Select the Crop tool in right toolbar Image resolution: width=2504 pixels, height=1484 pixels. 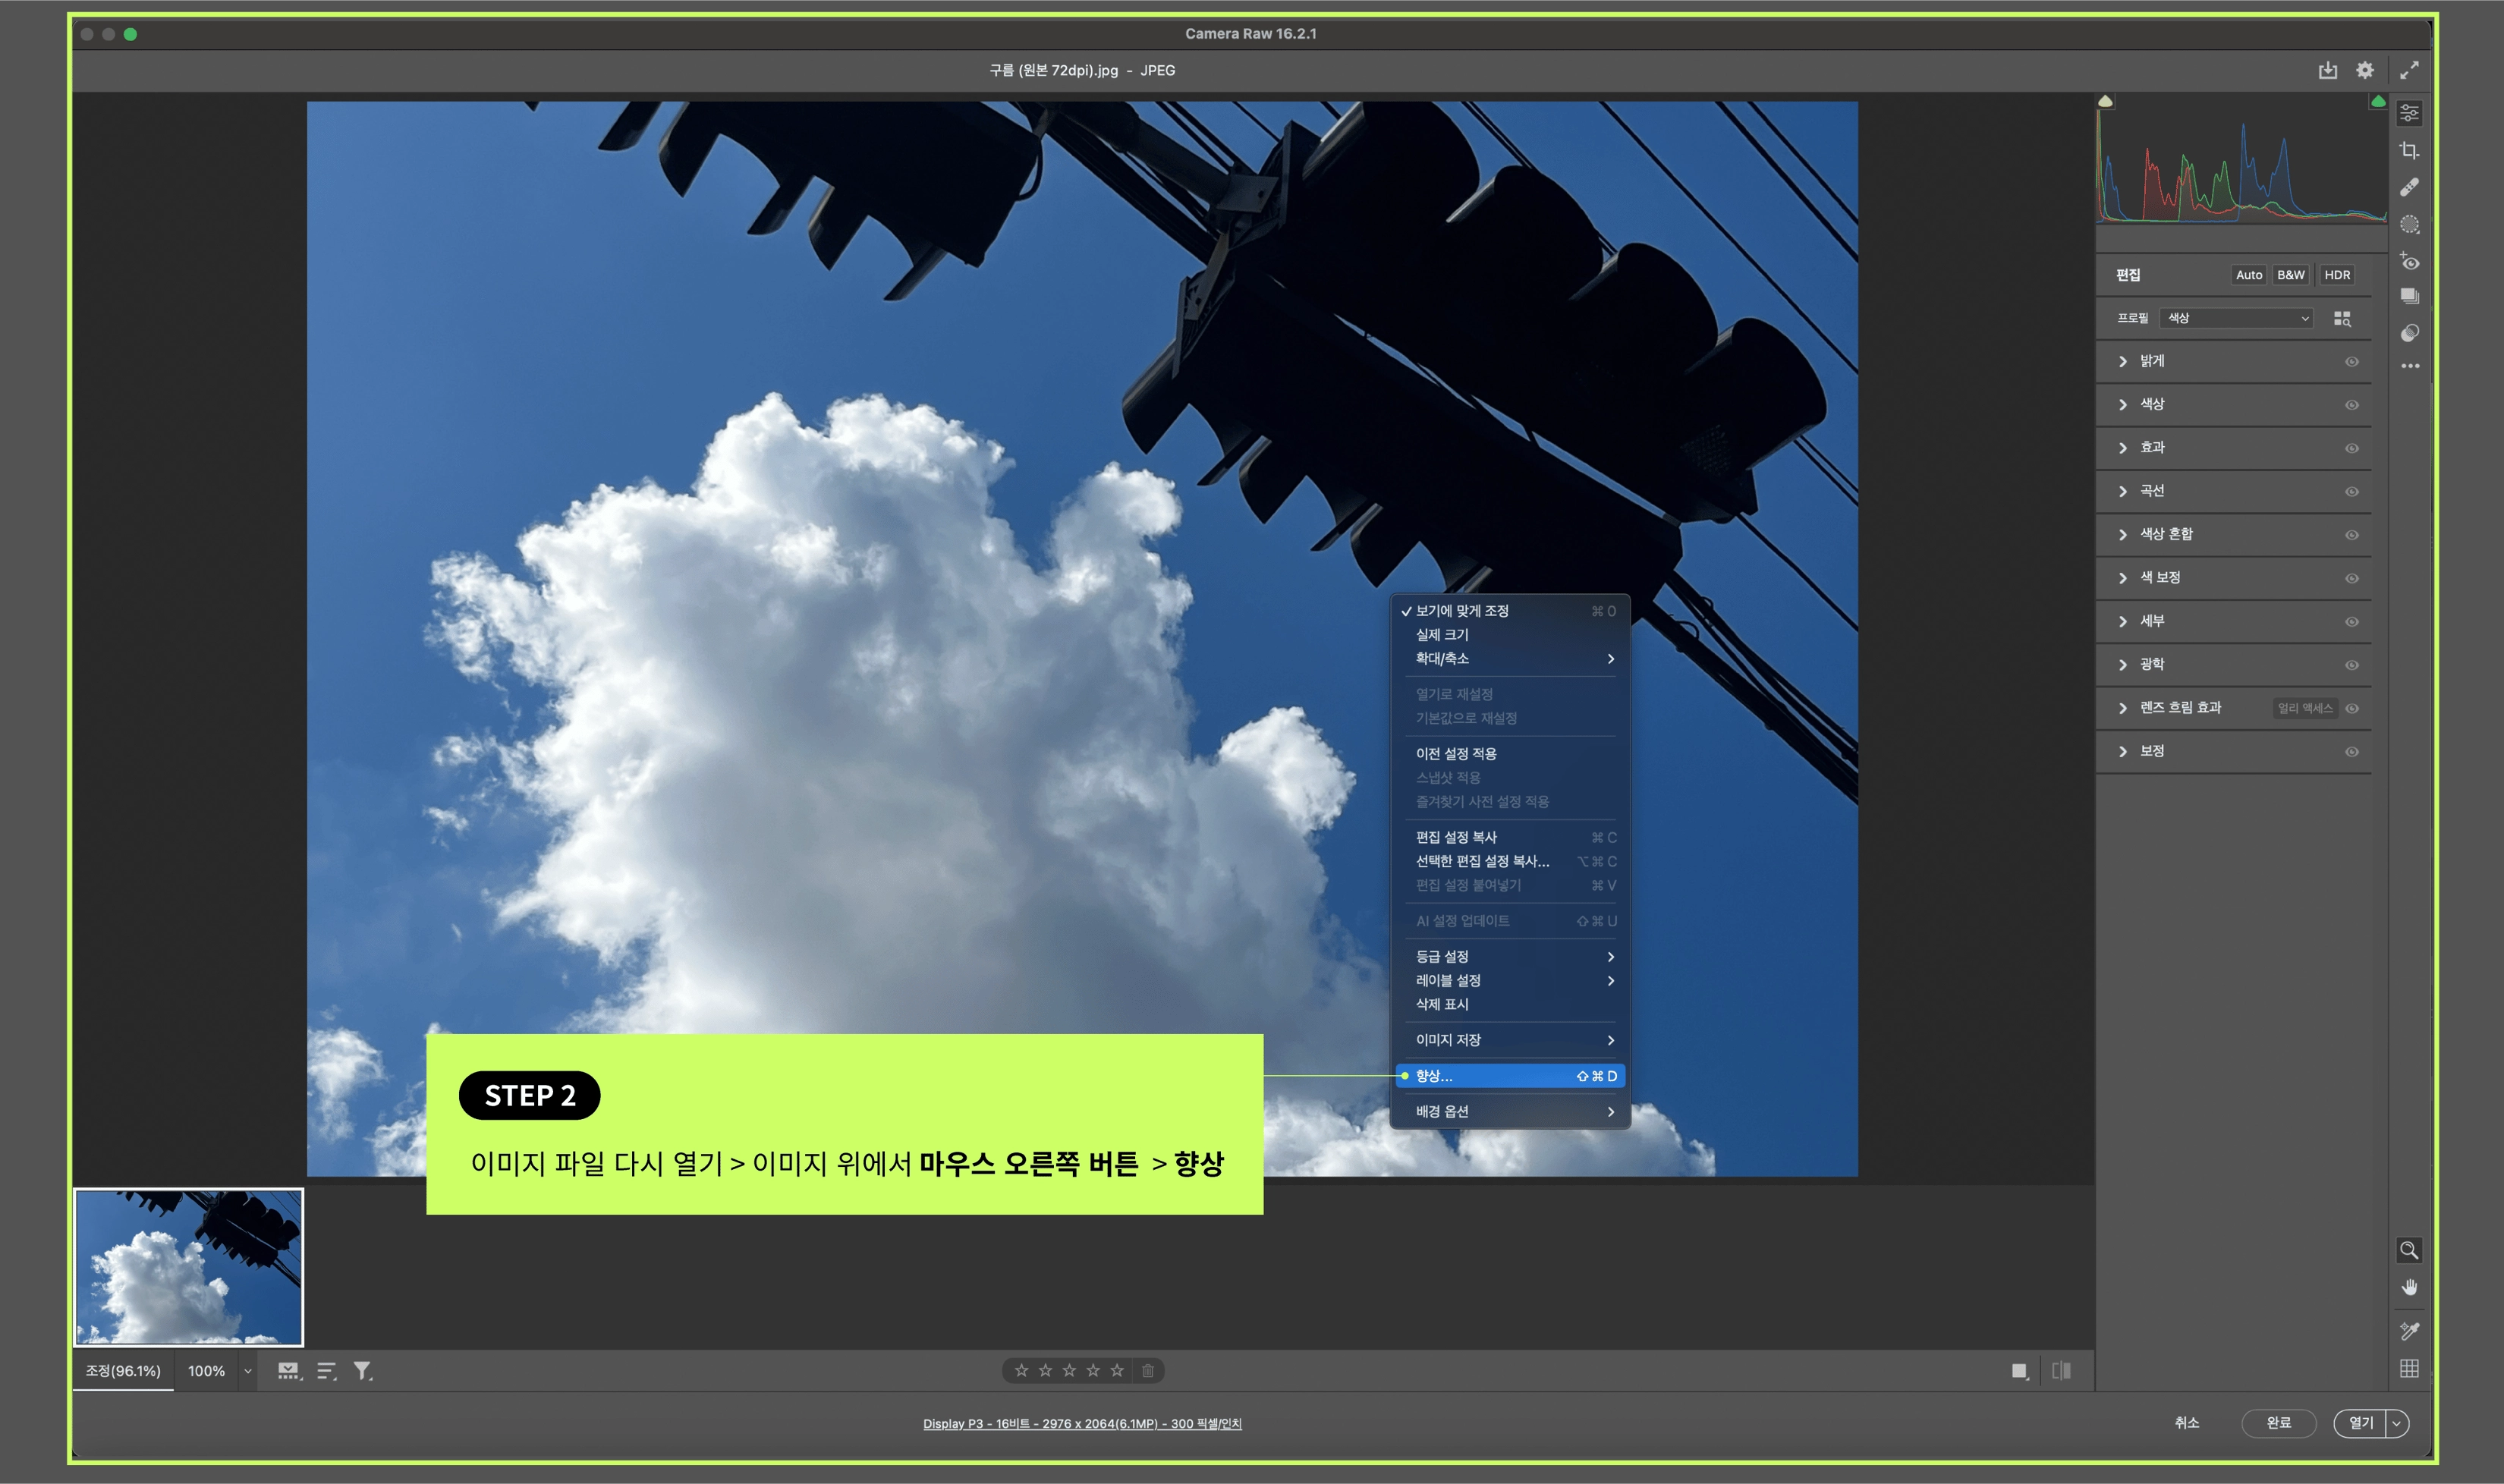(x=2409, y=150)
